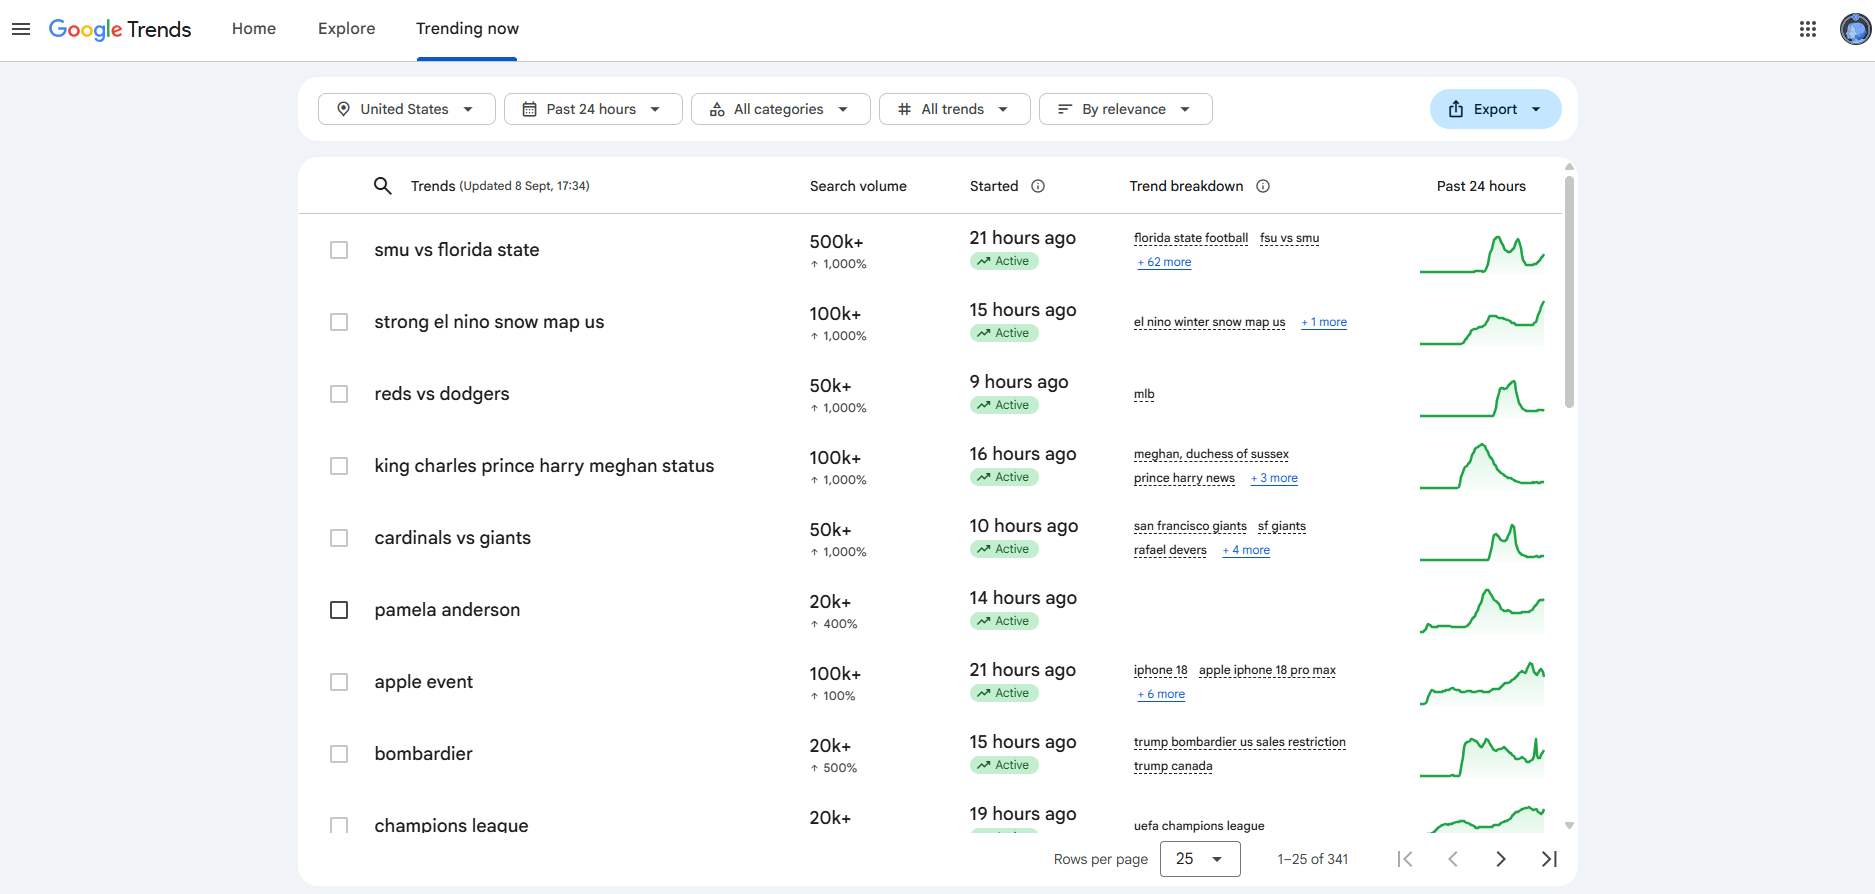This screenshot has width=1875, height=894.
Task: Open rafael devers related query
Action: tap(1170, 550)
